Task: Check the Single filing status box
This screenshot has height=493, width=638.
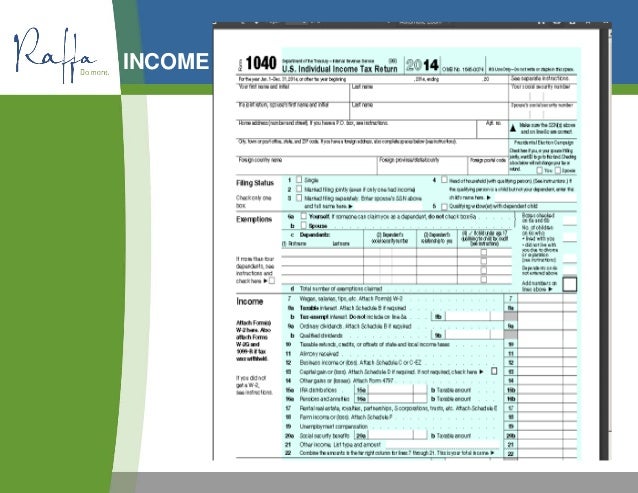Action: click(299, 179)
